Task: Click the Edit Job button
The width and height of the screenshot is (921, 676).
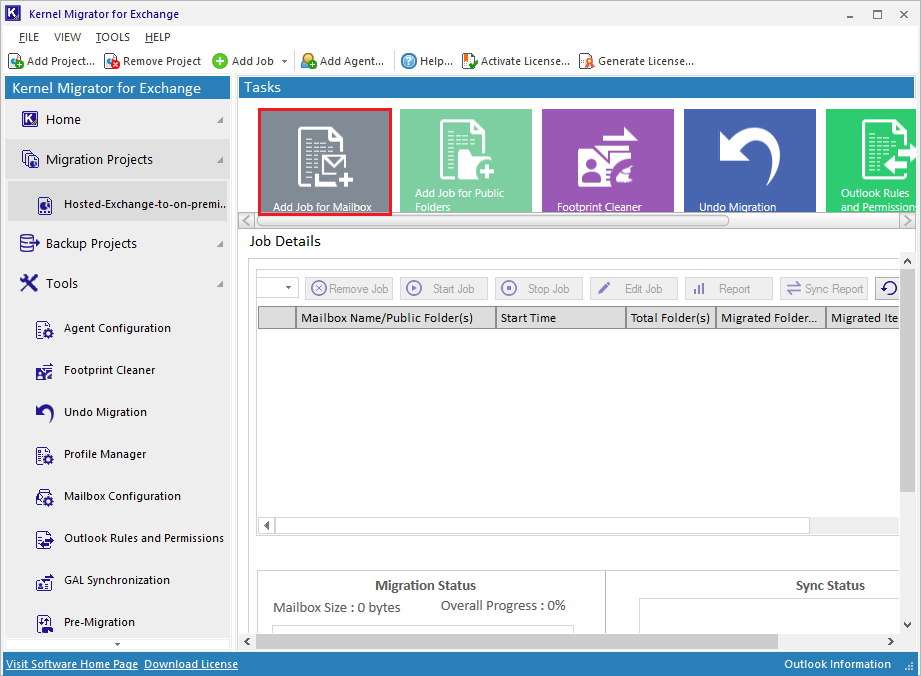Action: [x=634, y=288]
